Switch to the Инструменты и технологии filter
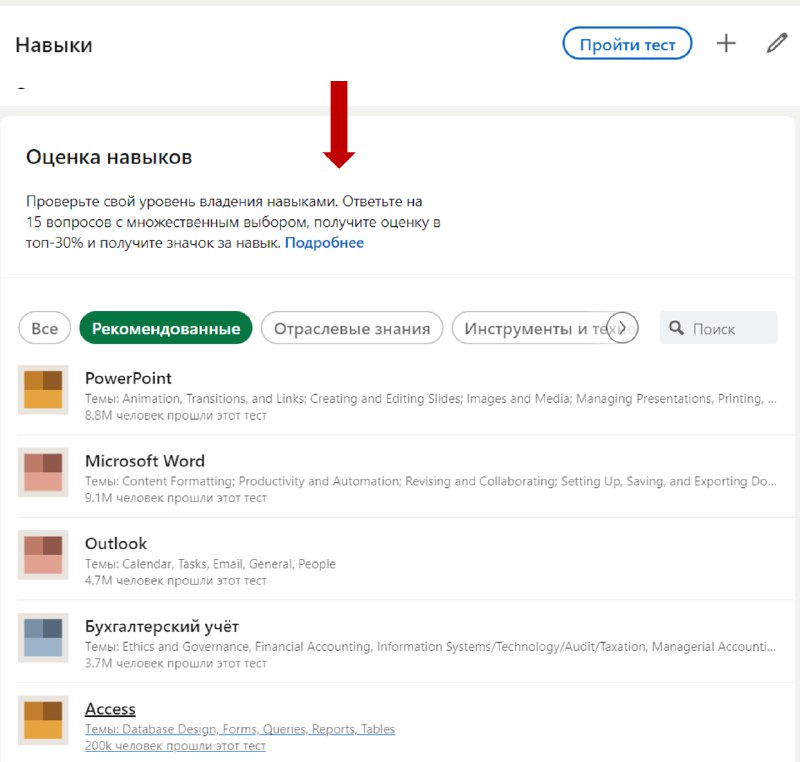This screenshot has height=762, width=800. (532, 328)
